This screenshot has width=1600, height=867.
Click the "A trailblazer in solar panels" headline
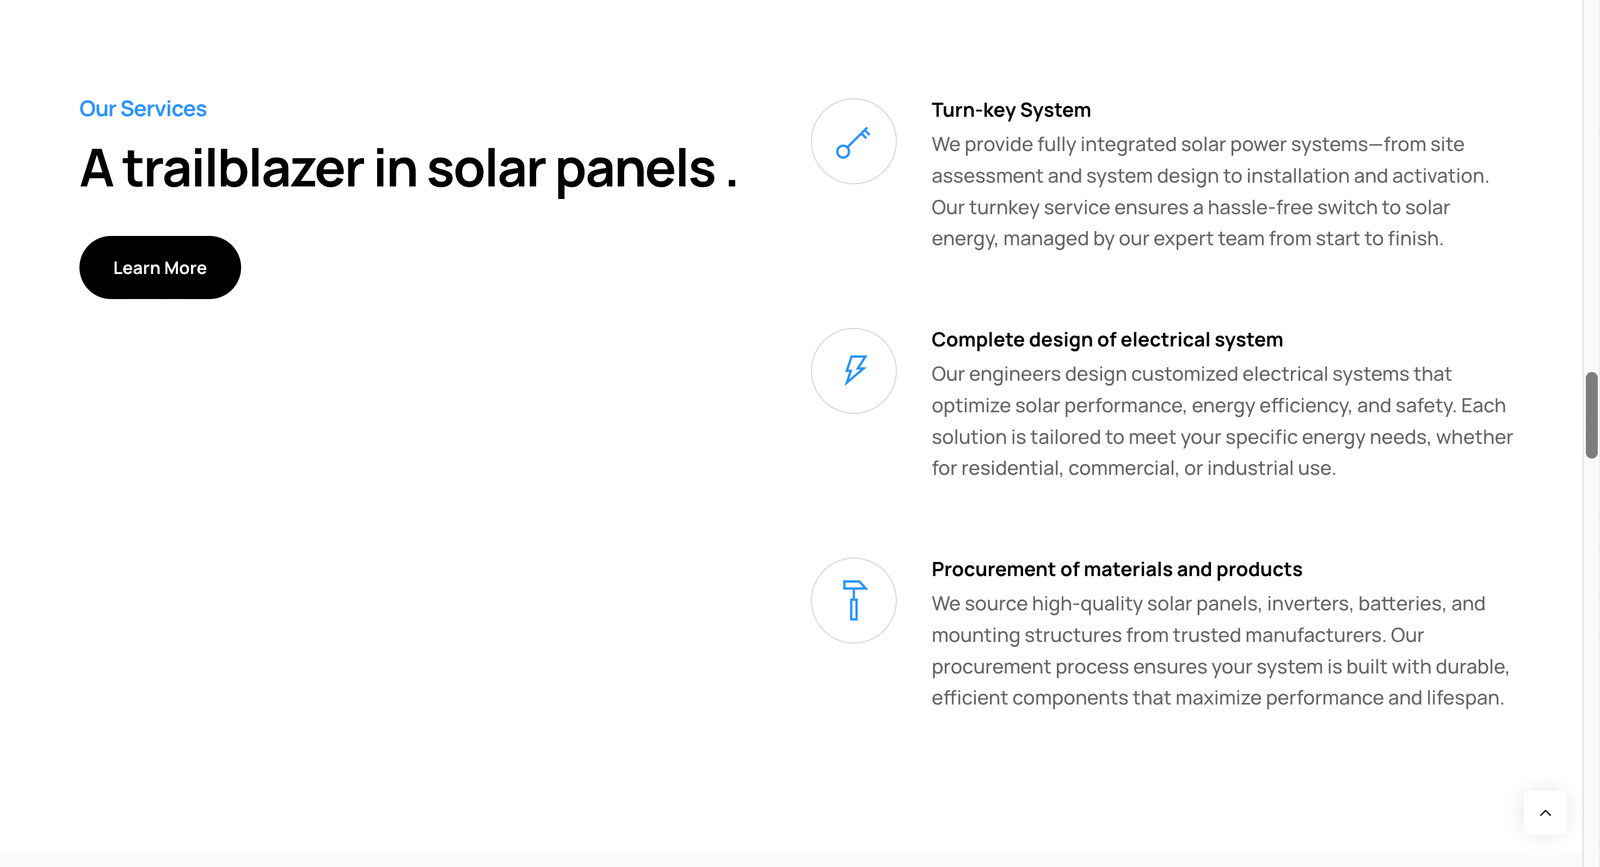click(x=408, y=168)
